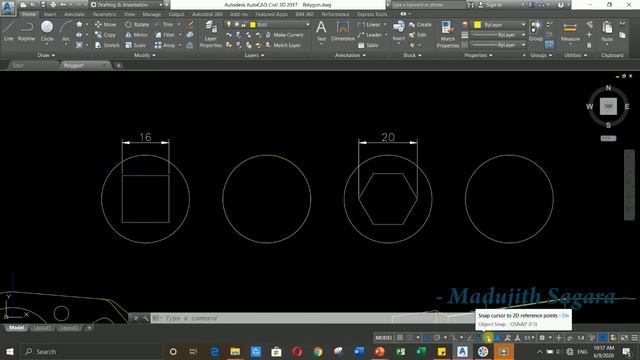Switch to the Manage ribbon tab
Image resolution: width=640 pixels, height=360 pixels.
click(151, 14)
